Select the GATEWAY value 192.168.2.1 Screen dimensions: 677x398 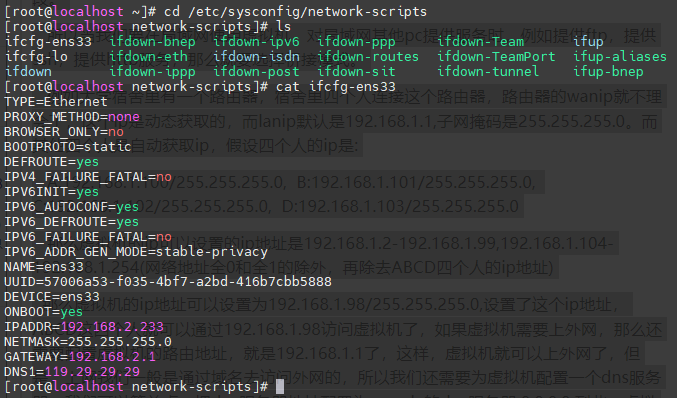point(112,357)
